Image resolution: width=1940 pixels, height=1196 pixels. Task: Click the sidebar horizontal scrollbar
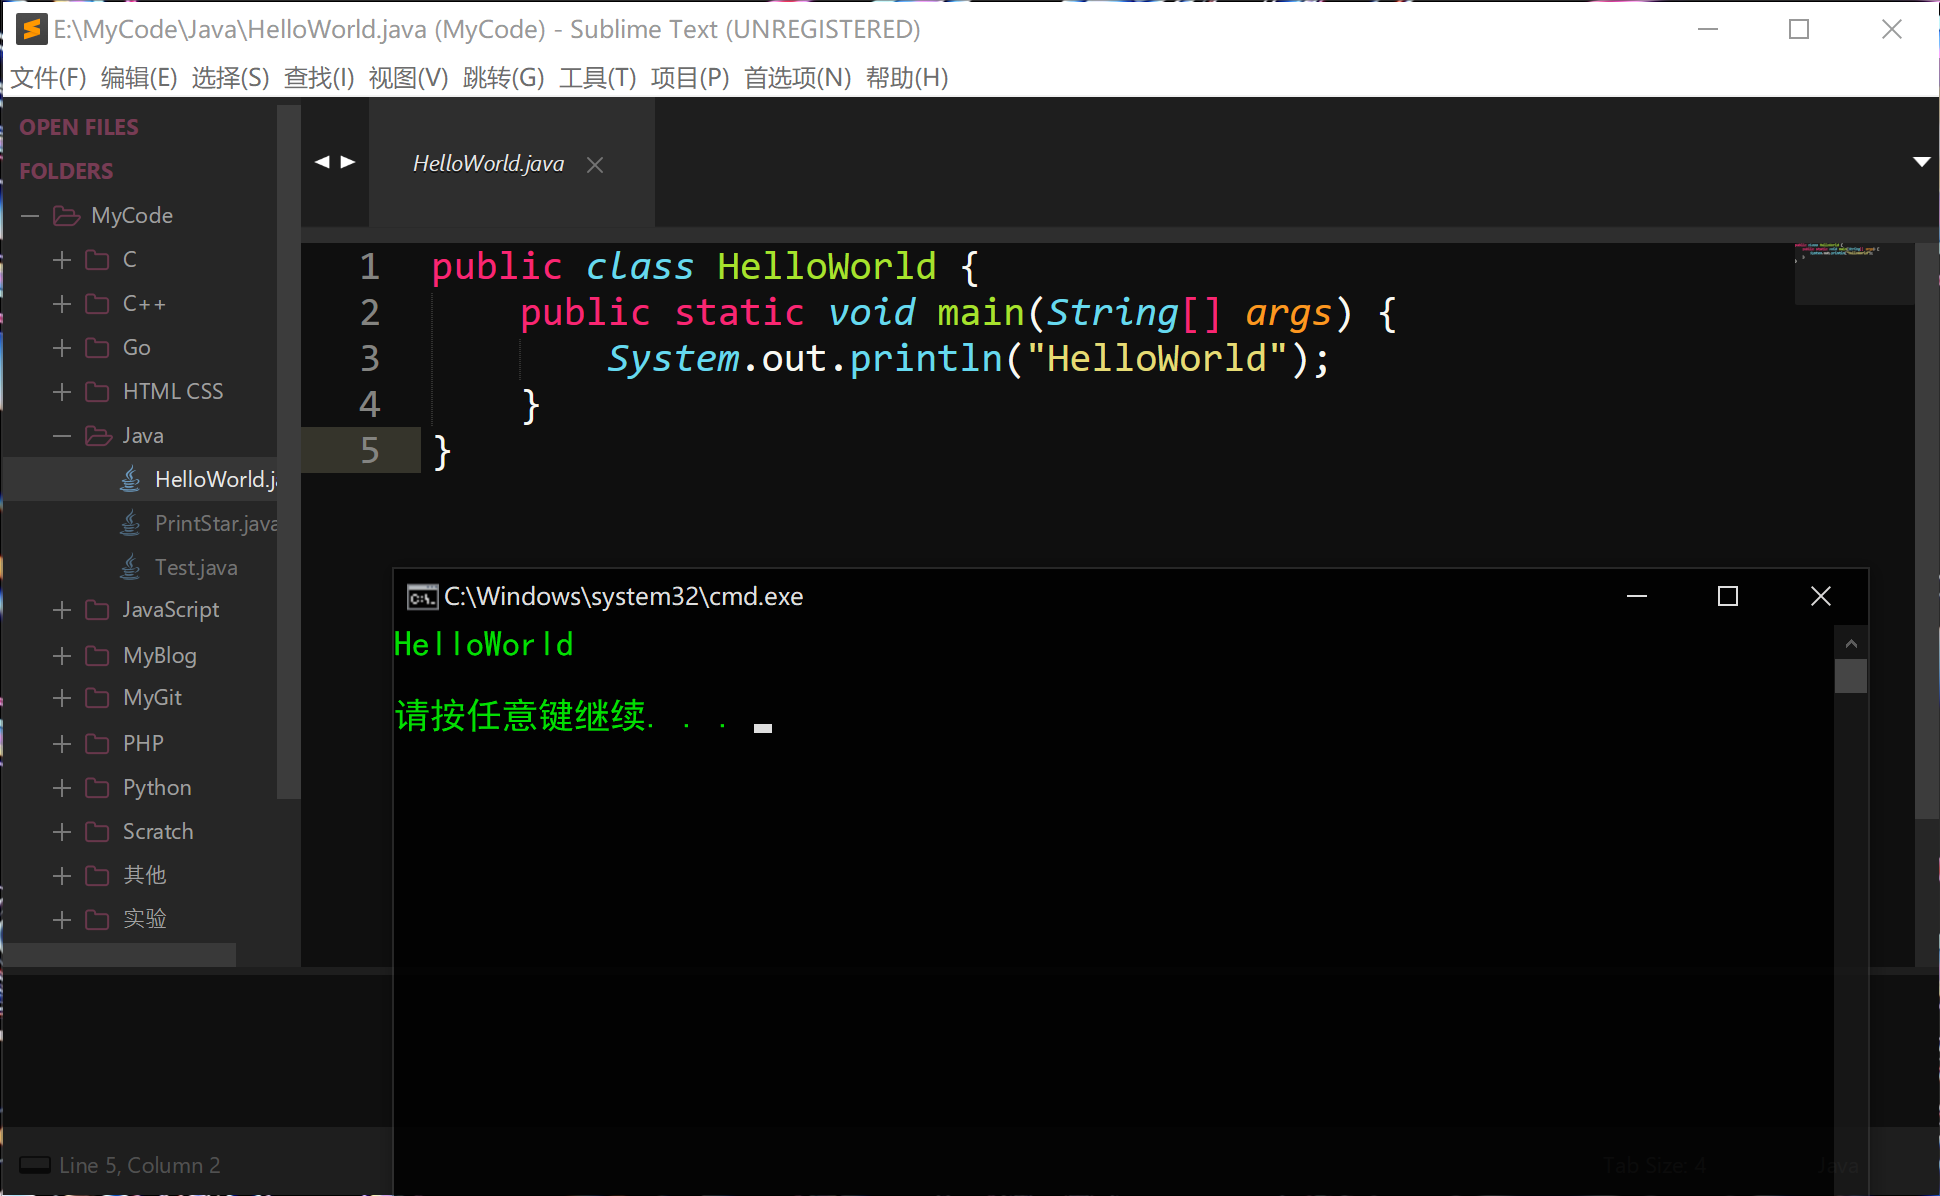(x=120, y=955)
